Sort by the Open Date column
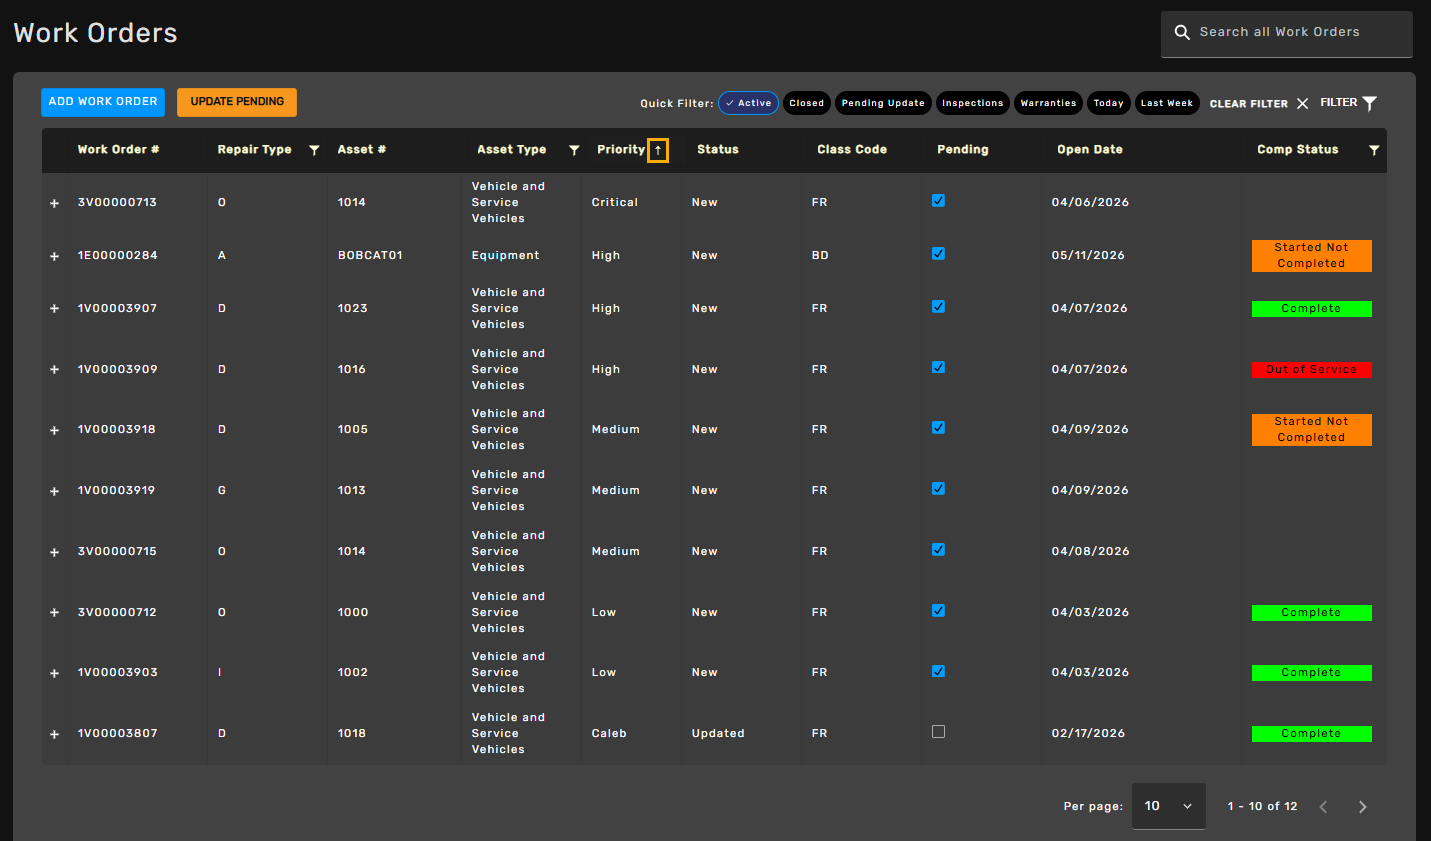Image resolution: width=1431 pixels, height=841 pixels. 1090,150
